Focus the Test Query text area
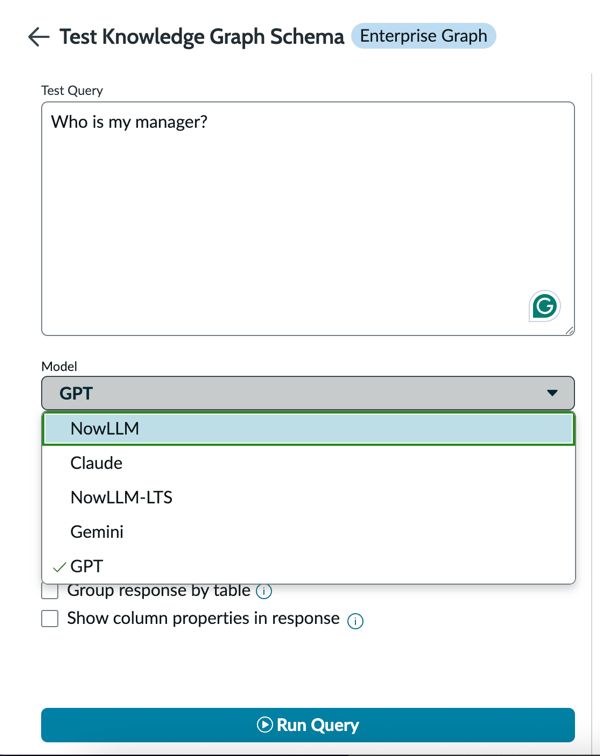600x756 pixels. point(308,218)
